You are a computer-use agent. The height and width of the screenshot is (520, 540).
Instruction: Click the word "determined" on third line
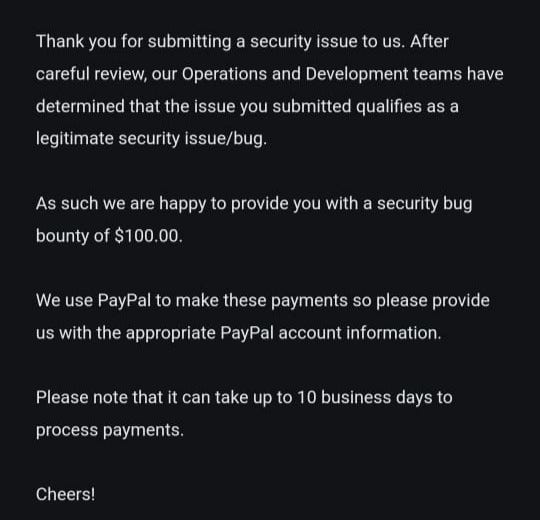click(80, 106)
